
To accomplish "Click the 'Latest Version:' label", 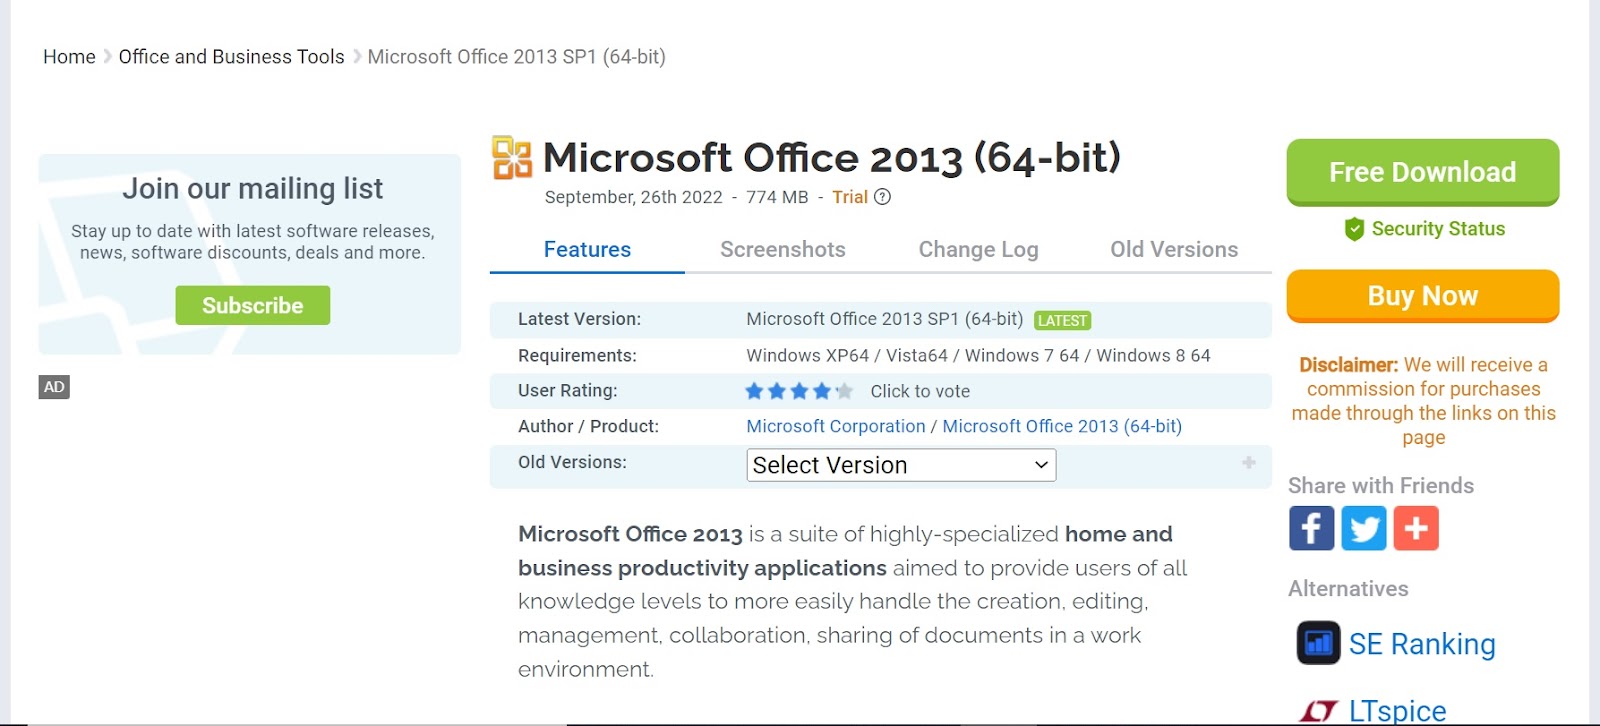I will (579, 319).
